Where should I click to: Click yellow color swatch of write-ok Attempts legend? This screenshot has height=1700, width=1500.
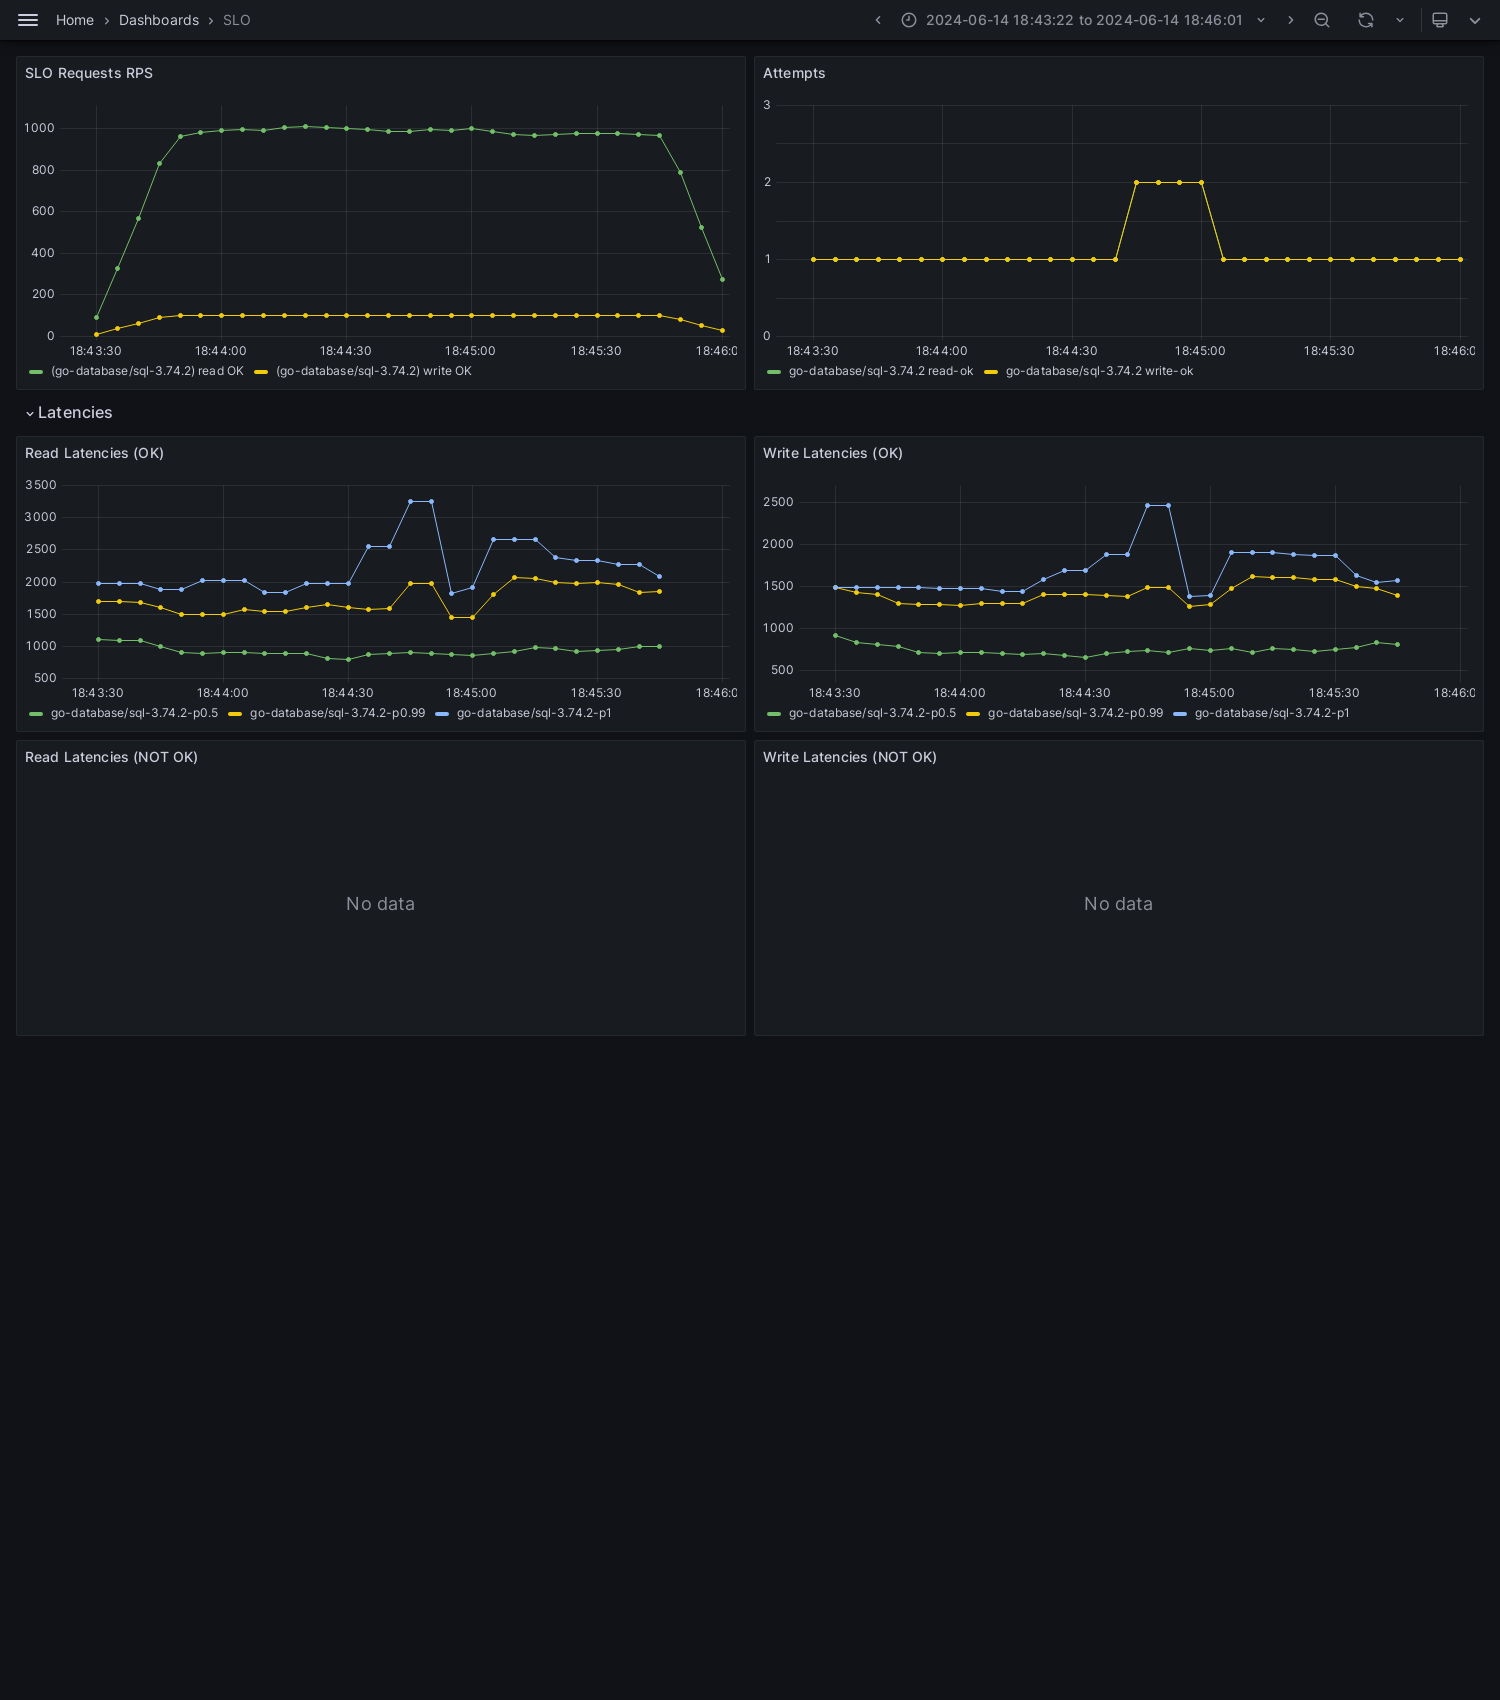(x=991, y=372)
